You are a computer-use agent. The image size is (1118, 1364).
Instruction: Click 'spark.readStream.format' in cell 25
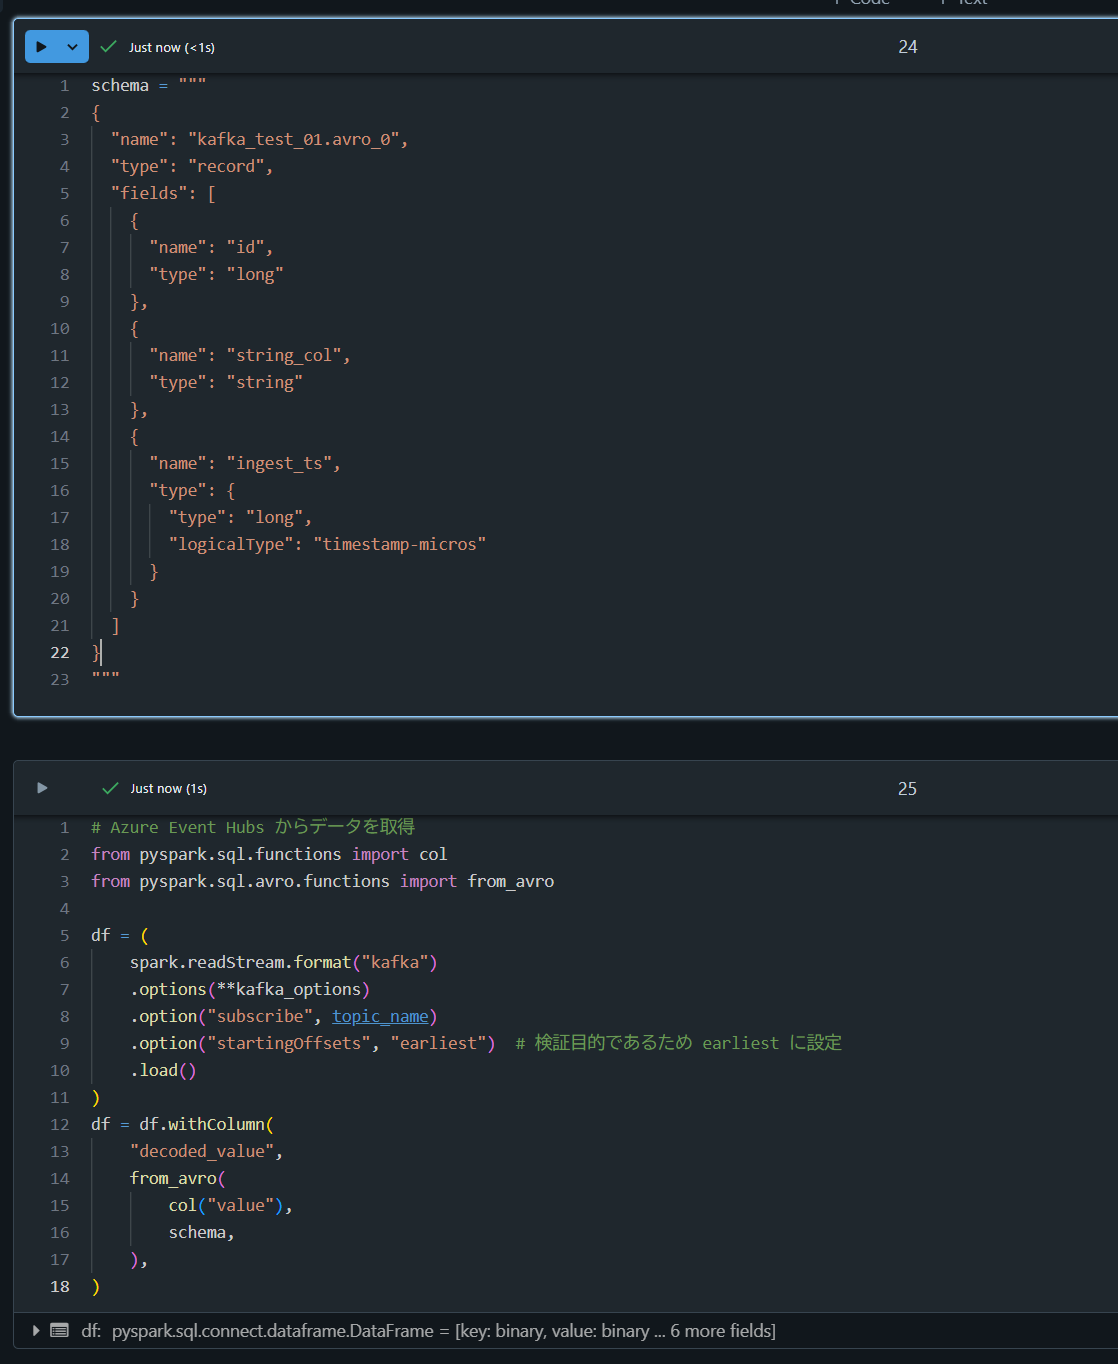coord(240,962)
